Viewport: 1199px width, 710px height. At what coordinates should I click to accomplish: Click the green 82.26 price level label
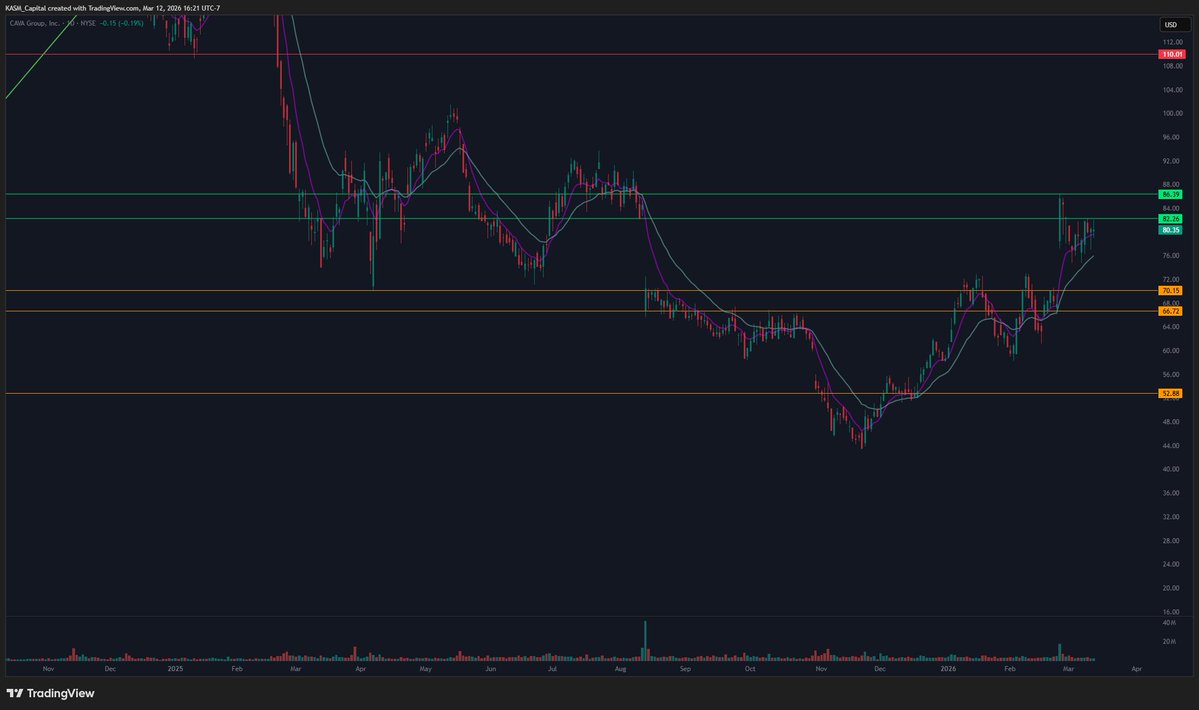pyautogui.click(x=1169, y=218)
